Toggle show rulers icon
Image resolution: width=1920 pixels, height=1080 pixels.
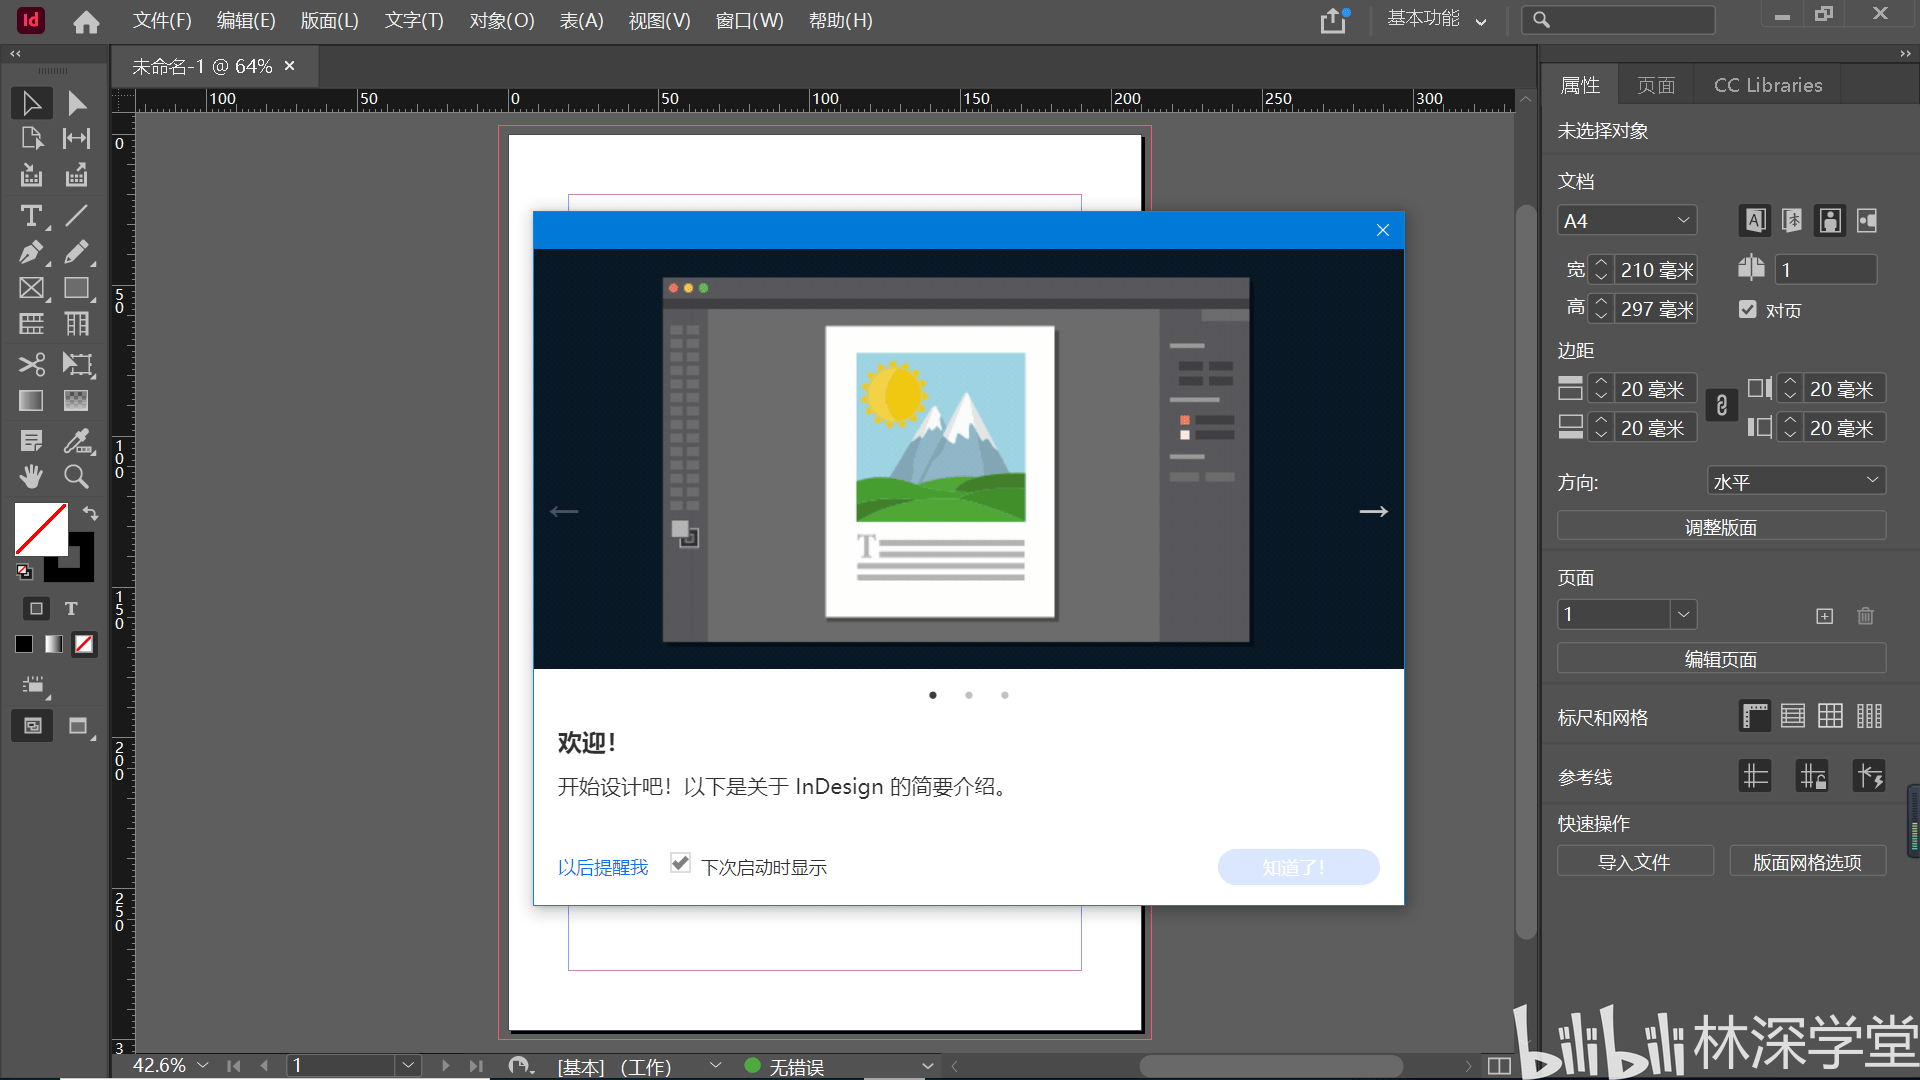[1755, 716]
